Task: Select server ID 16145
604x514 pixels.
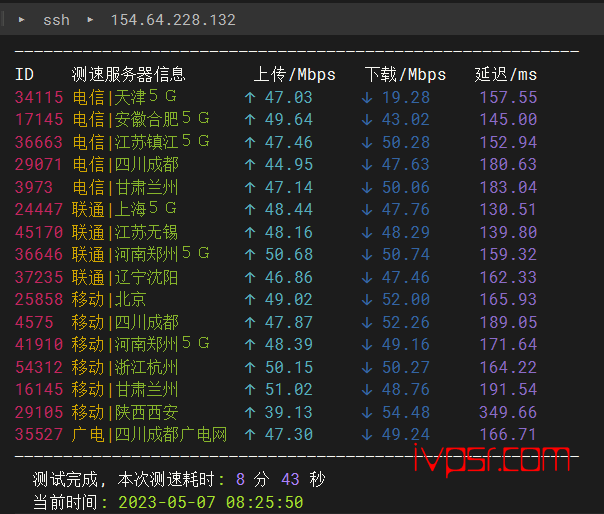Action: (x=39, y=390)
